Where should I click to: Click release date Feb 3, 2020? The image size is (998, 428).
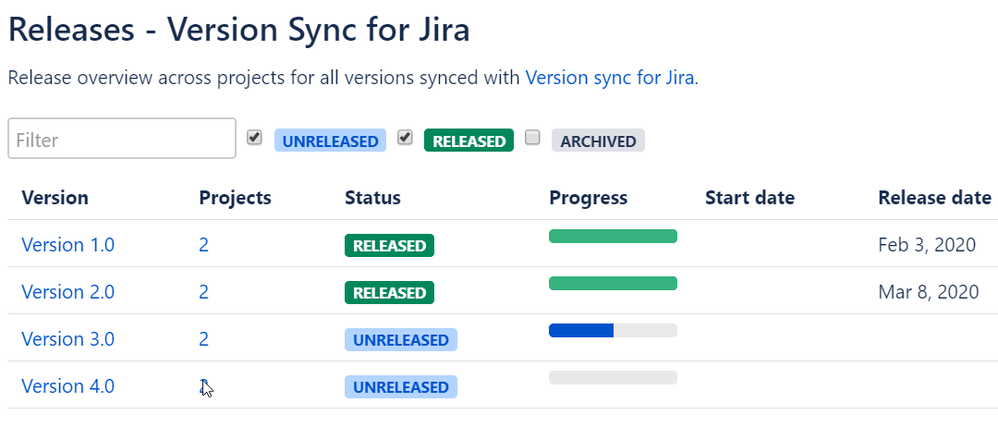[x=927, y=245]
